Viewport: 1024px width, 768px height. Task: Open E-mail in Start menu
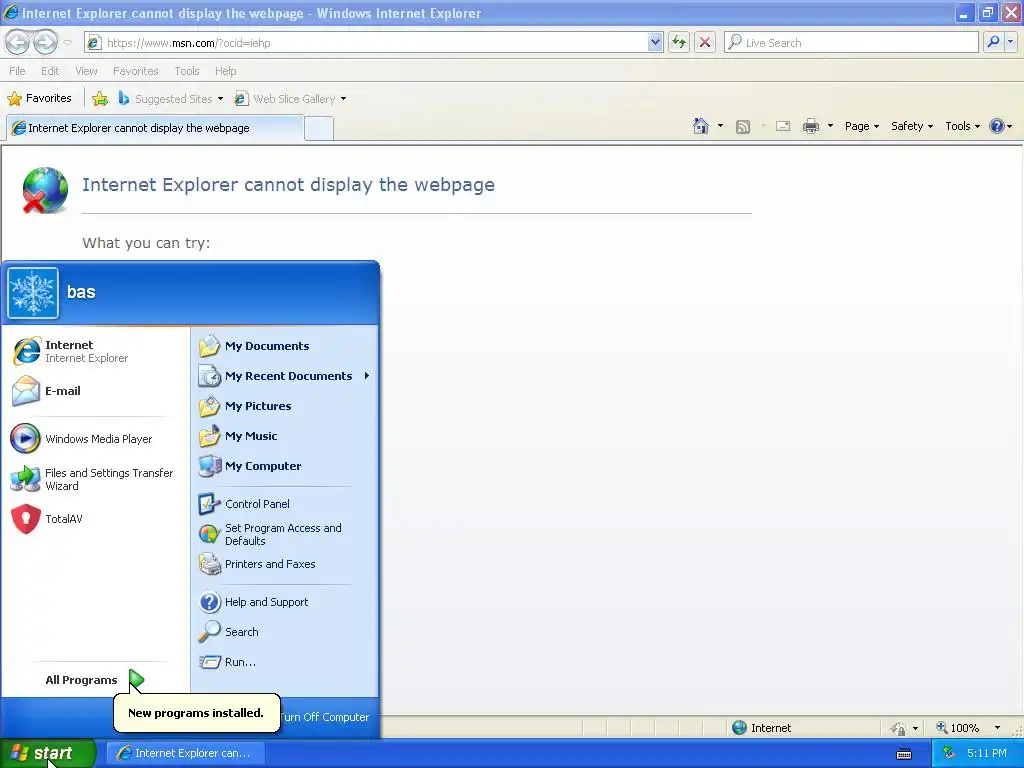(95, 391)
